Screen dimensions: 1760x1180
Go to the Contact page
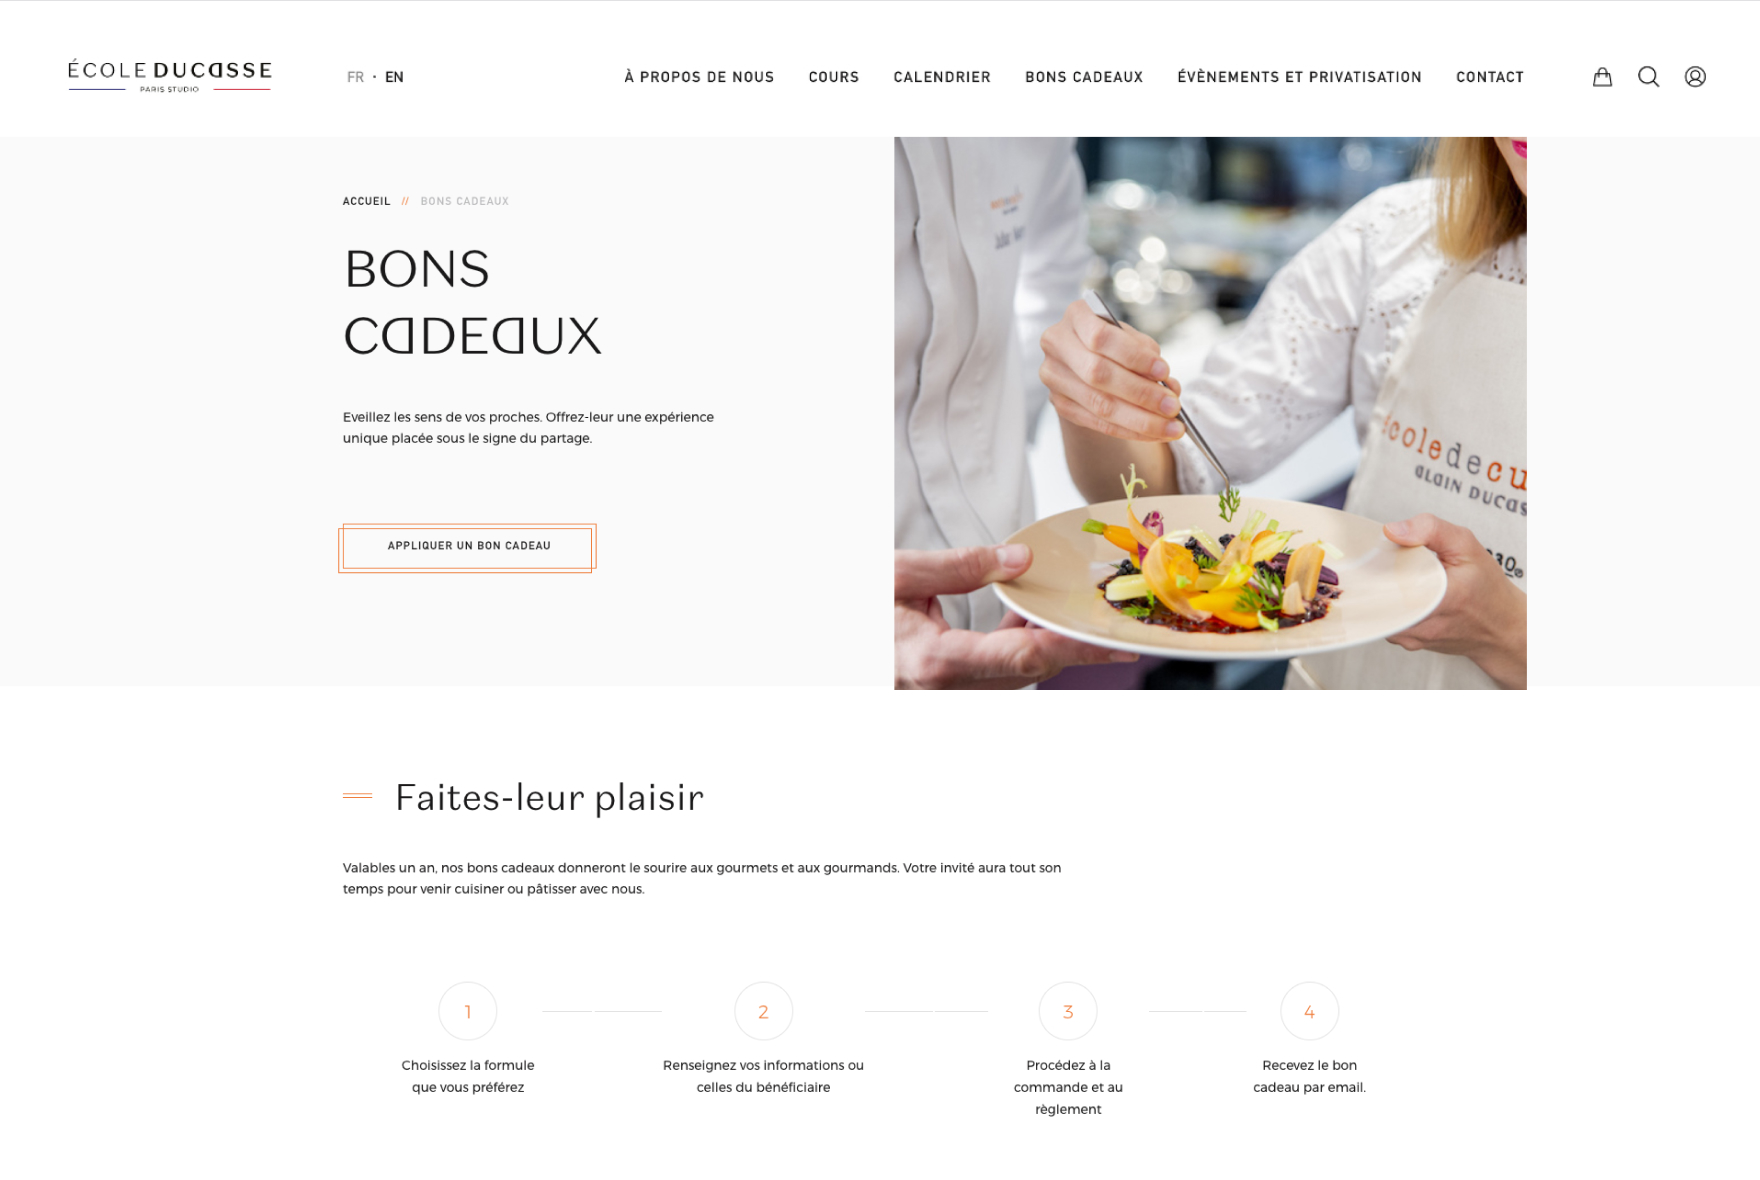tap(1490, 77)
